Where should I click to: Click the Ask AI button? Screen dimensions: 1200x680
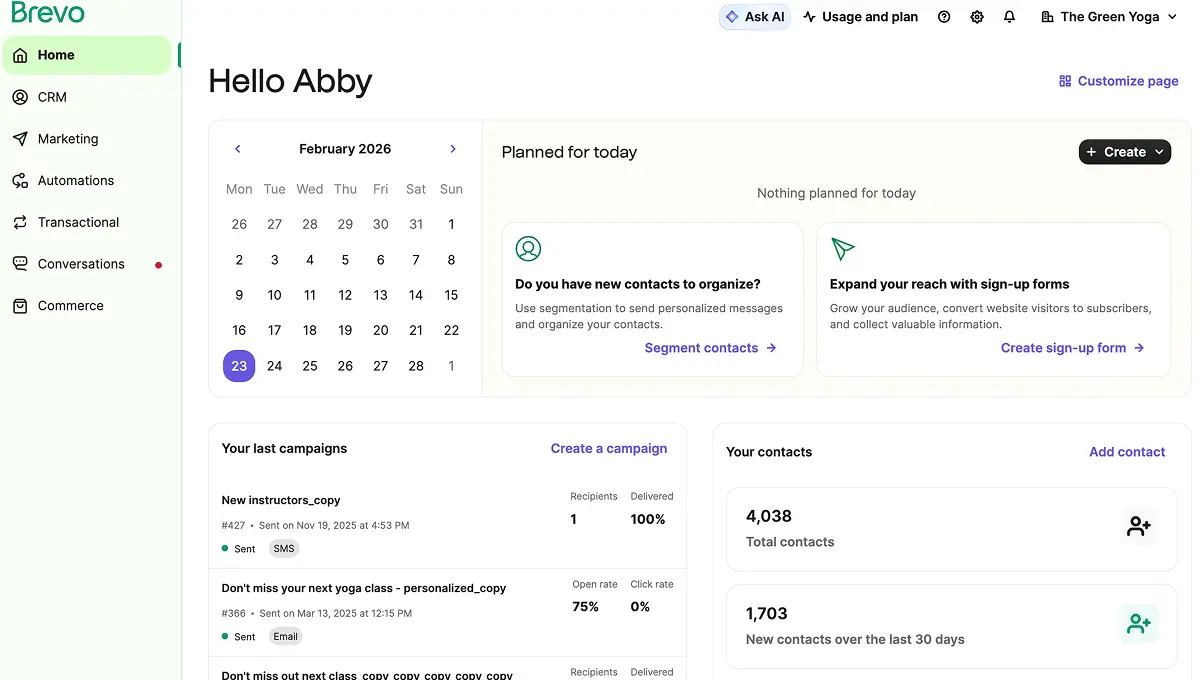click(x=754, y=16)
